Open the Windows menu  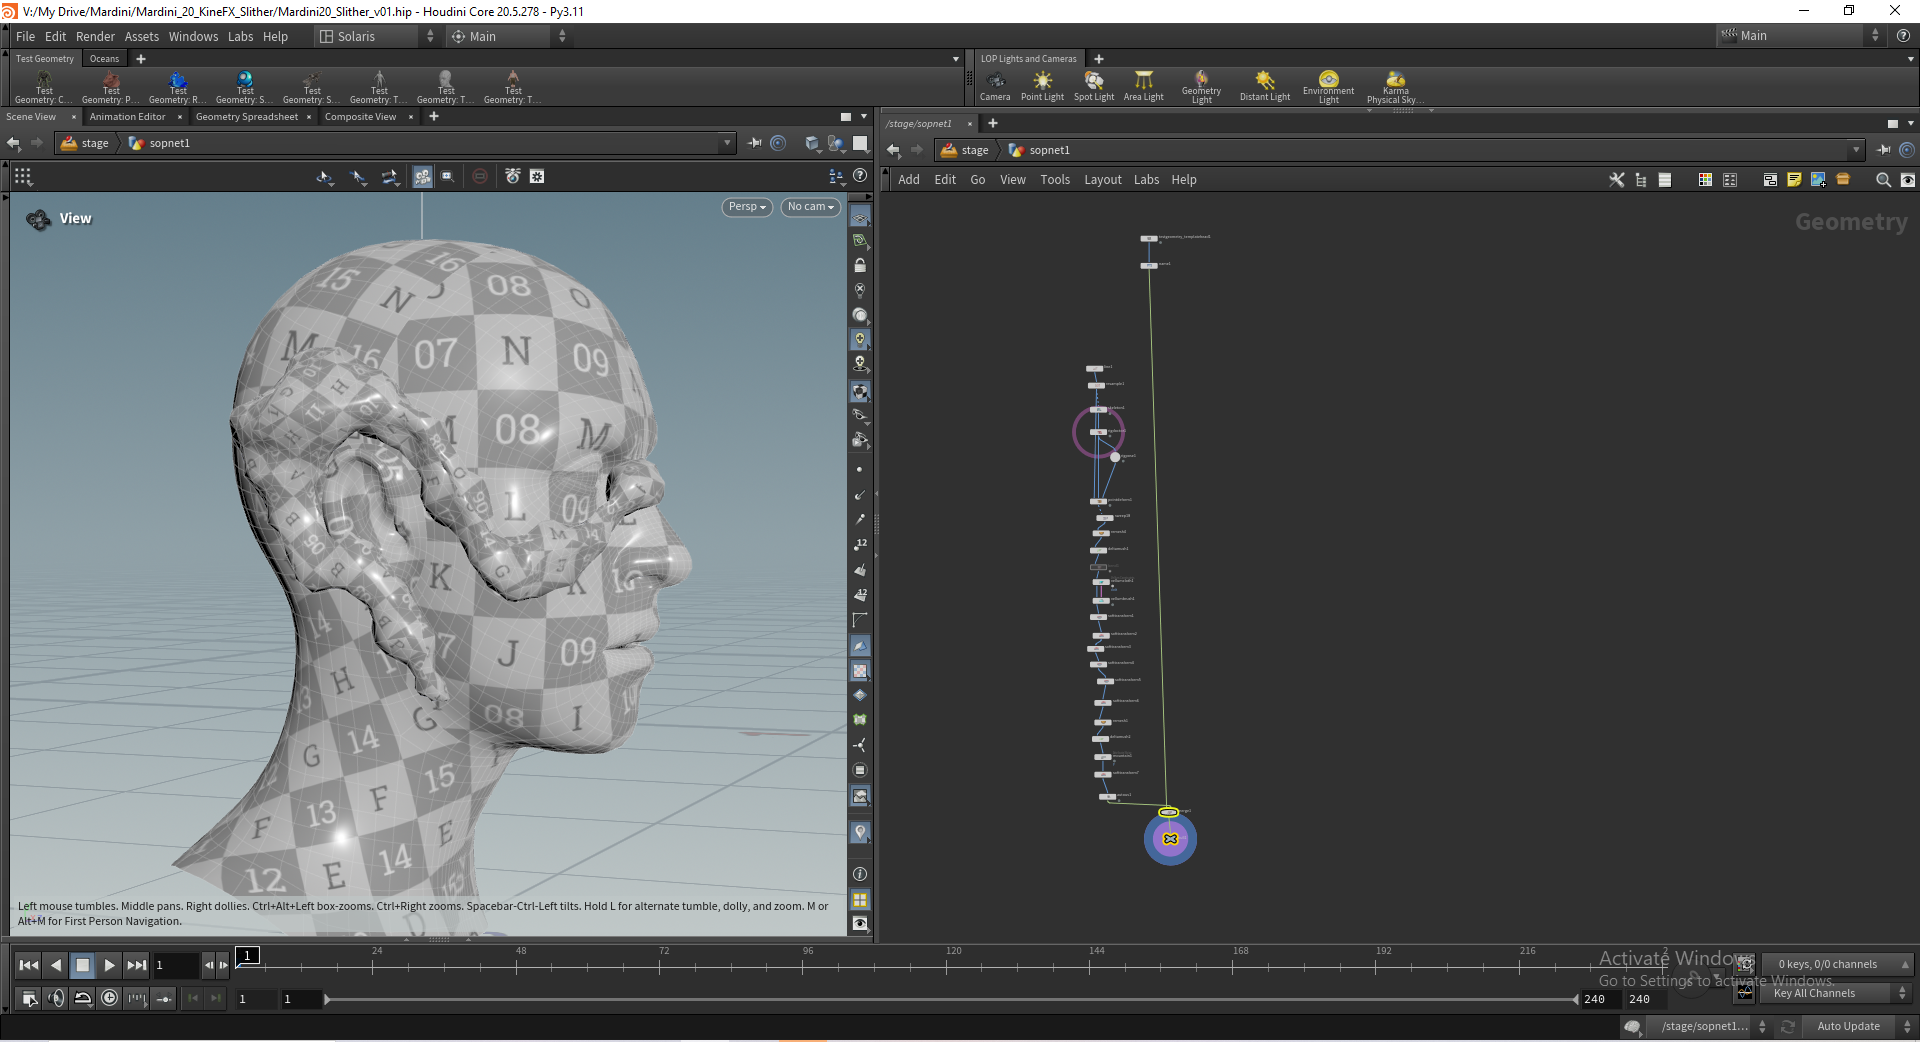[193, 36]
